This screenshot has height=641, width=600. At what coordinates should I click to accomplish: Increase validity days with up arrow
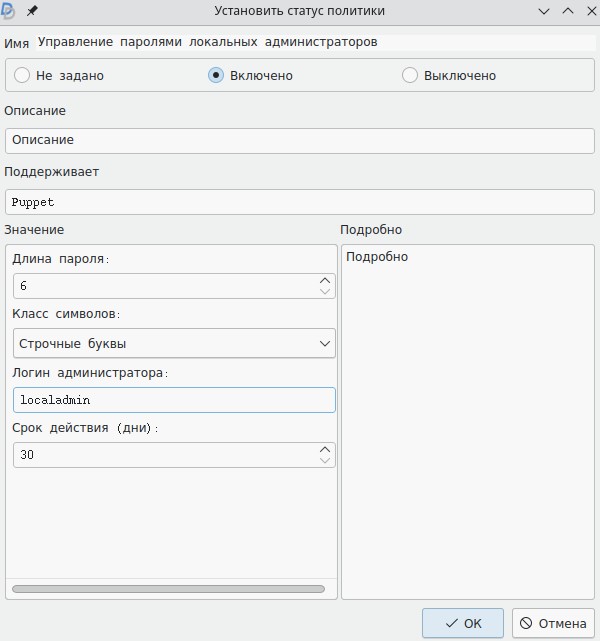click(325, 449)
